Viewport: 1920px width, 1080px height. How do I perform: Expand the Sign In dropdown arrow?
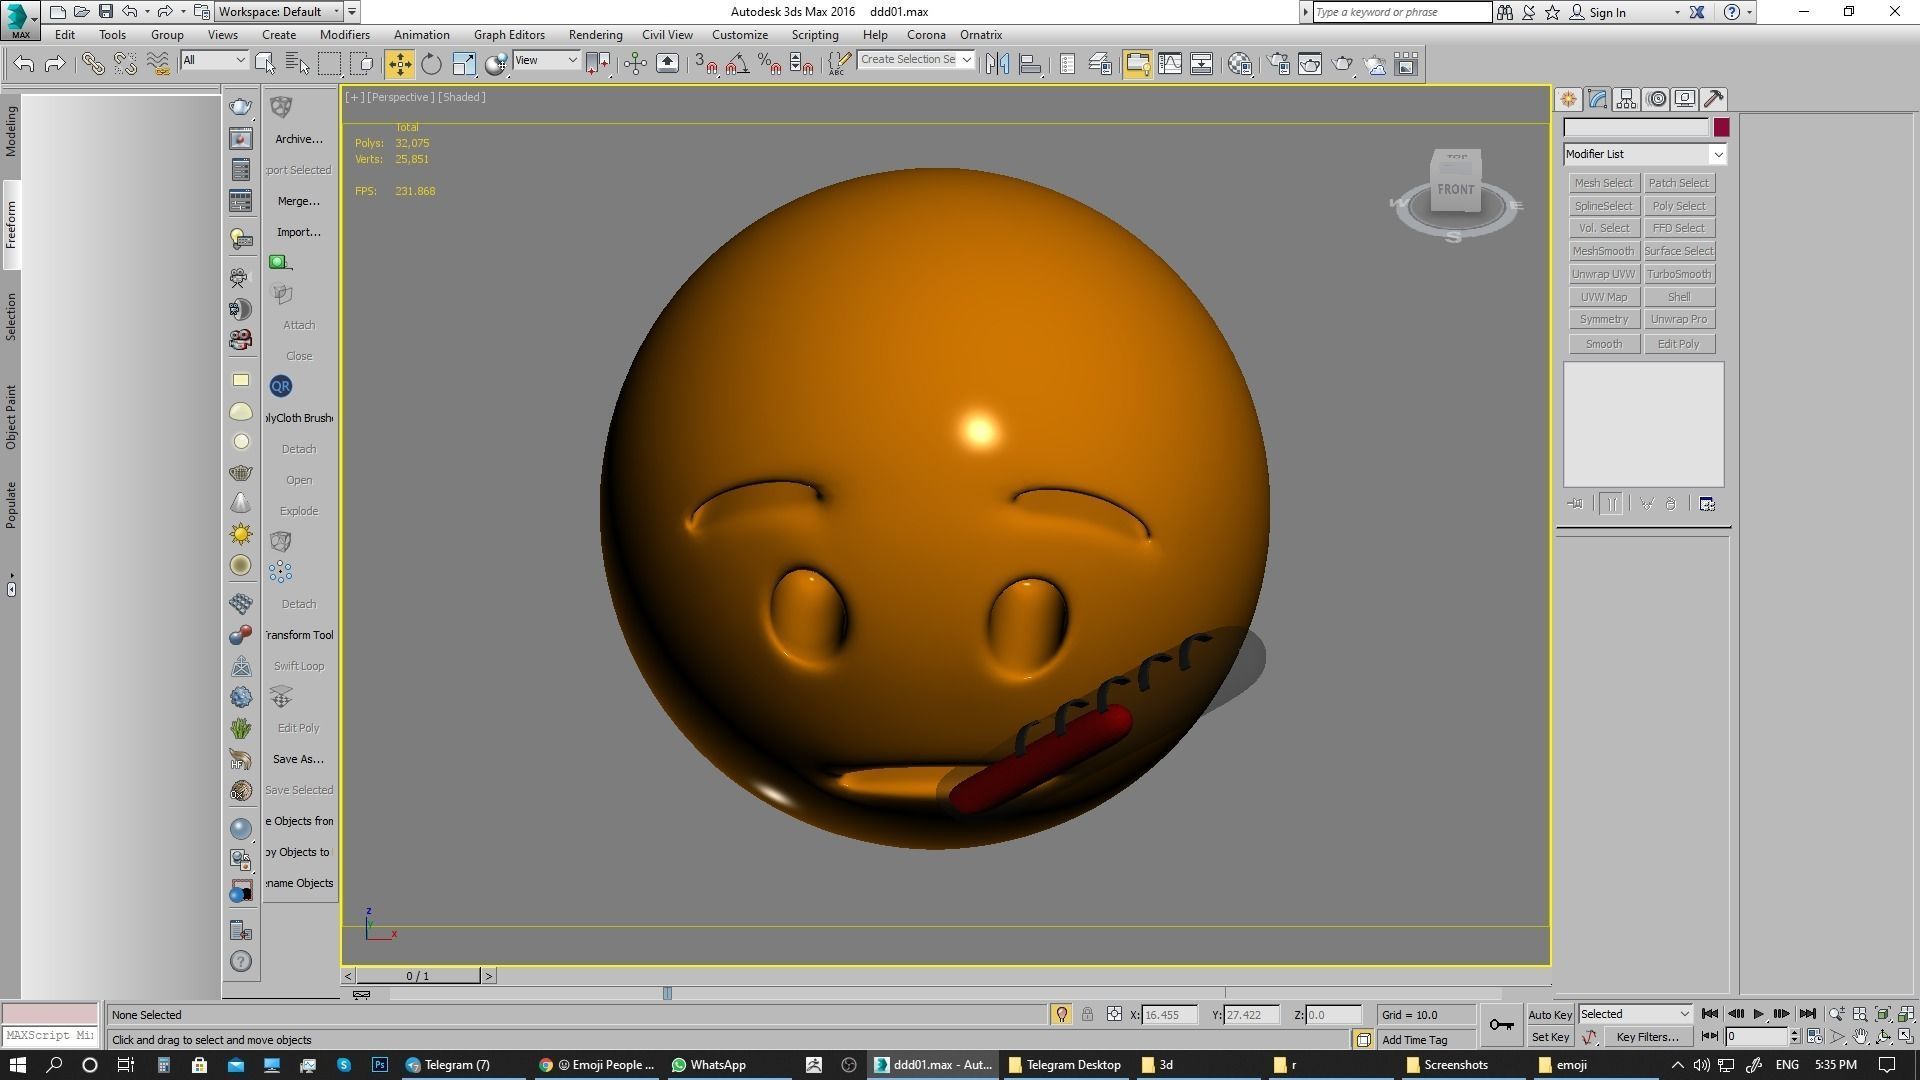click(1677, 13)
